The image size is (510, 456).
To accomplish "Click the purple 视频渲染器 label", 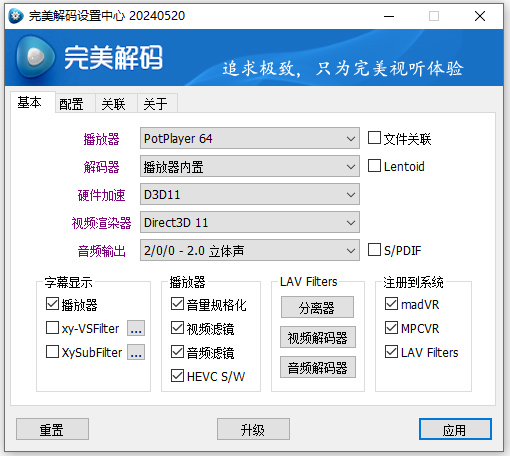I will (101, 223).
